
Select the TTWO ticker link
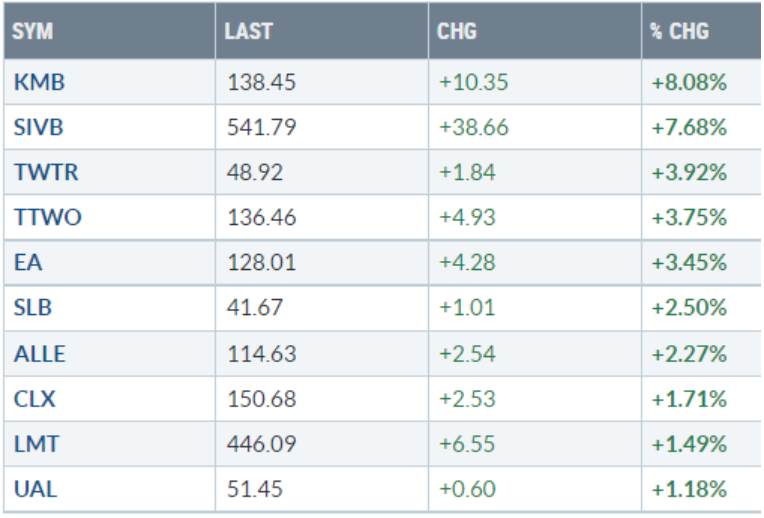pos(48,218)
